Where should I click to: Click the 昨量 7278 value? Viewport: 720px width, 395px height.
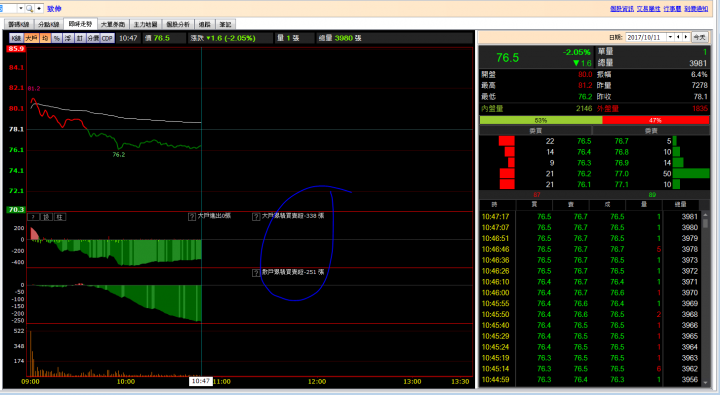[x=699, y=85]
